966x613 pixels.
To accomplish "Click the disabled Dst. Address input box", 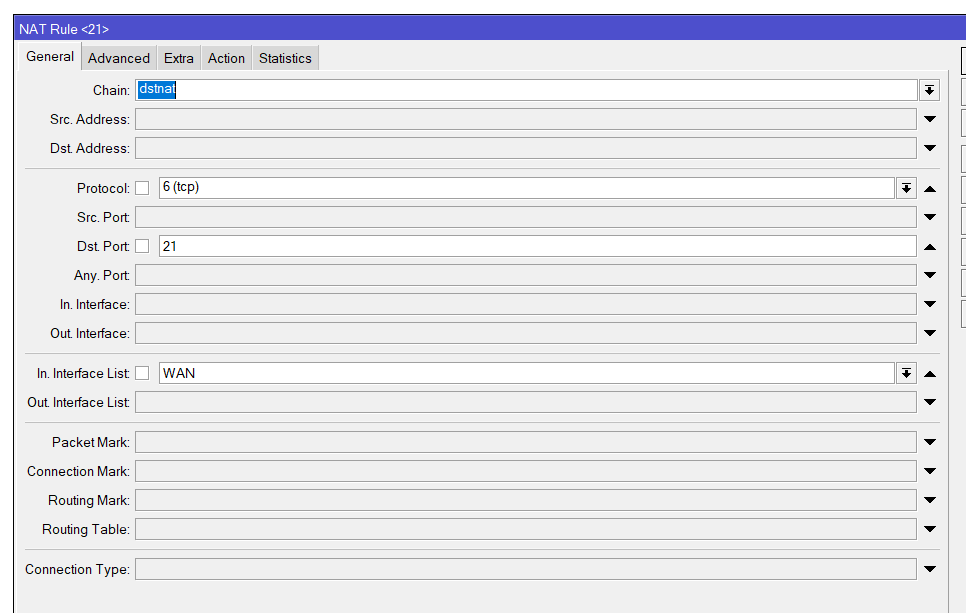I will click(x=526, y=148).
